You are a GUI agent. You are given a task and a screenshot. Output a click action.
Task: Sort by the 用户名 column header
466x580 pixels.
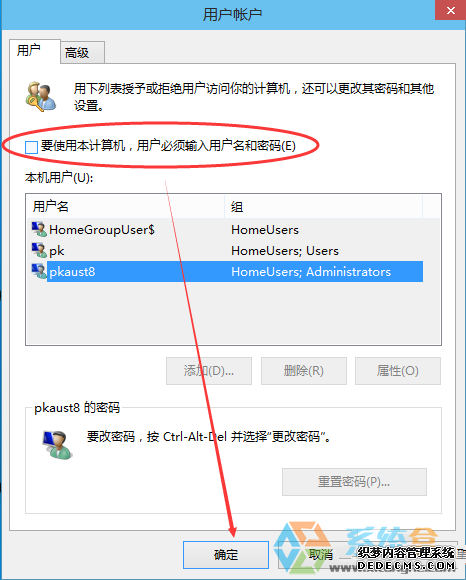126,206
